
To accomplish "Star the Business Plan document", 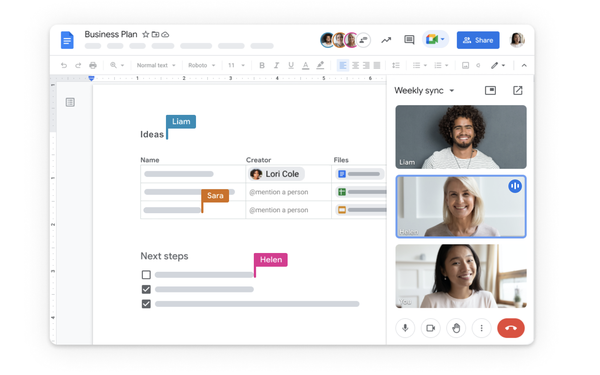I will (145, 34).
